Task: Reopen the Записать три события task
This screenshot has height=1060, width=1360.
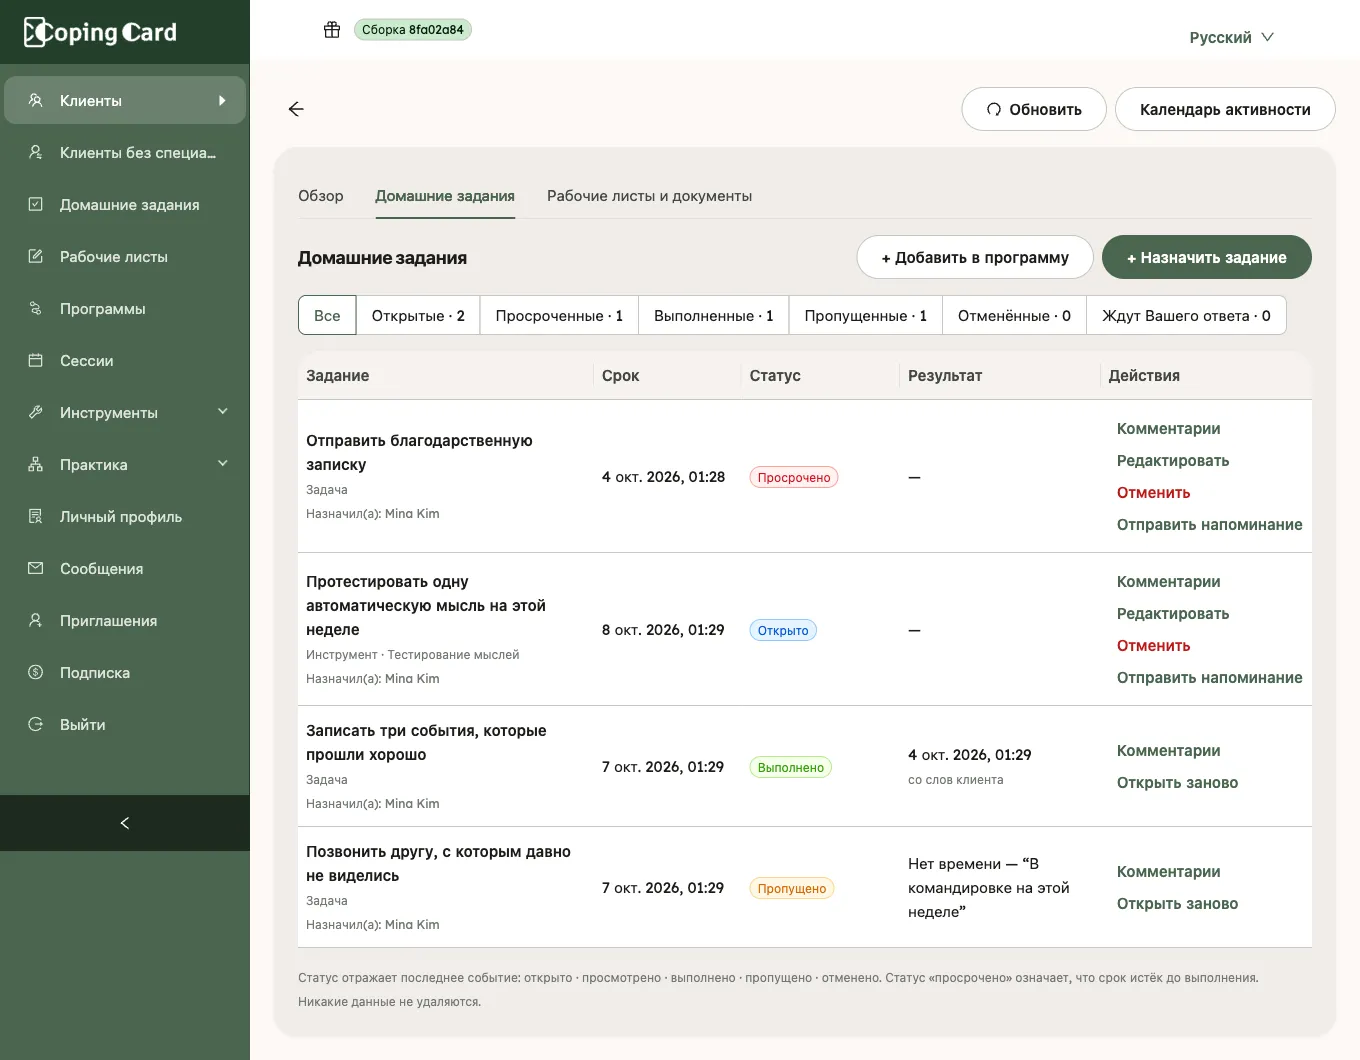Action: pos(1177,782)
